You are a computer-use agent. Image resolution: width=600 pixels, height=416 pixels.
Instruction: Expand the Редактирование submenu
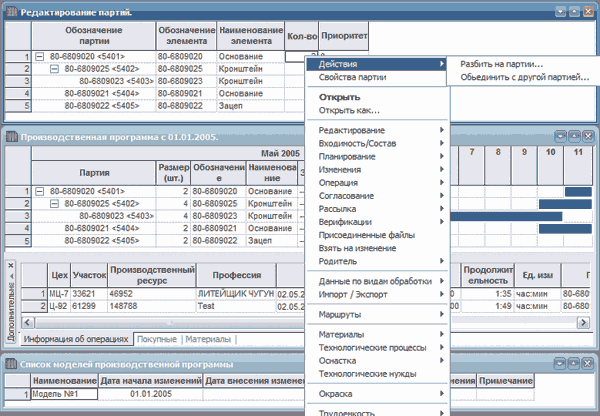point(377,130)
